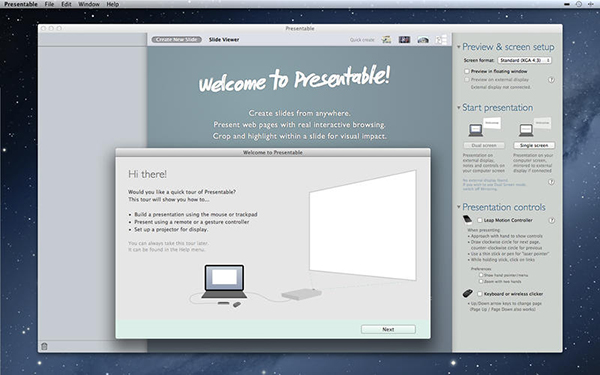Viewport: 600px width, 375px height.
Task: Open help icon under Start presentation notes
Action: 551,182
